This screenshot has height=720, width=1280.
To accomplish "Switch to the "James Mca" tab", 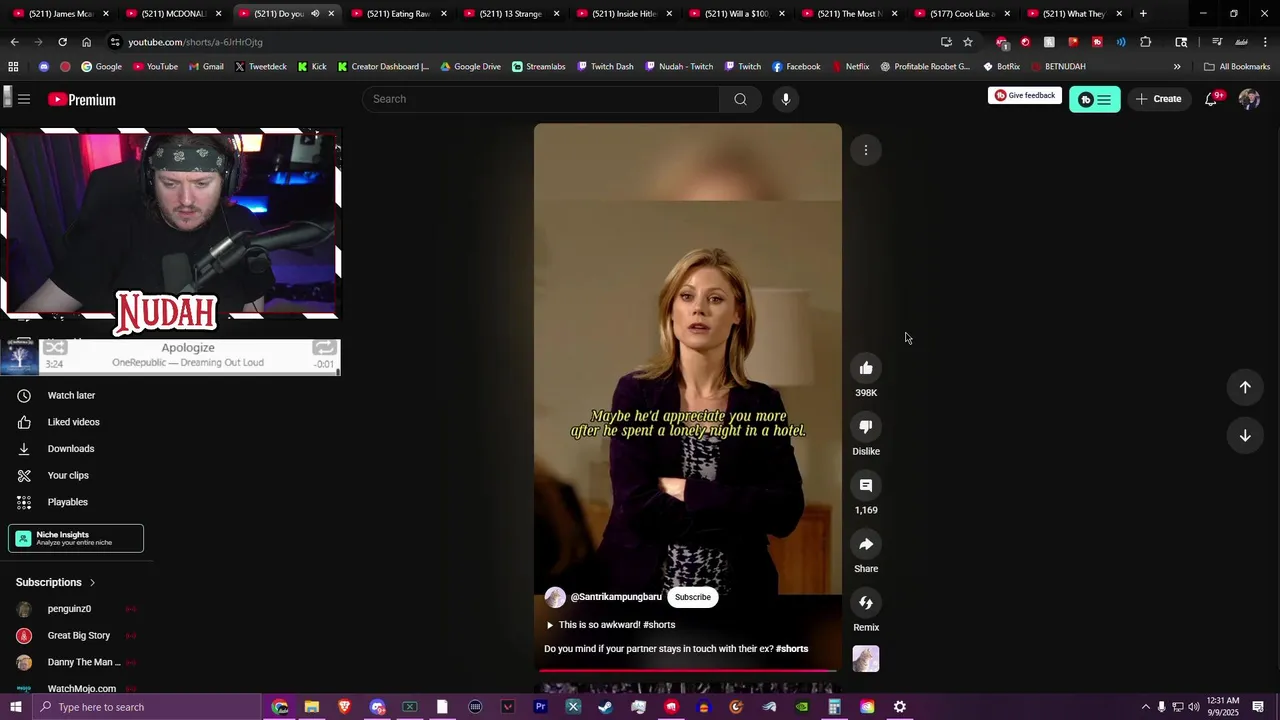I will pos(60,14).
